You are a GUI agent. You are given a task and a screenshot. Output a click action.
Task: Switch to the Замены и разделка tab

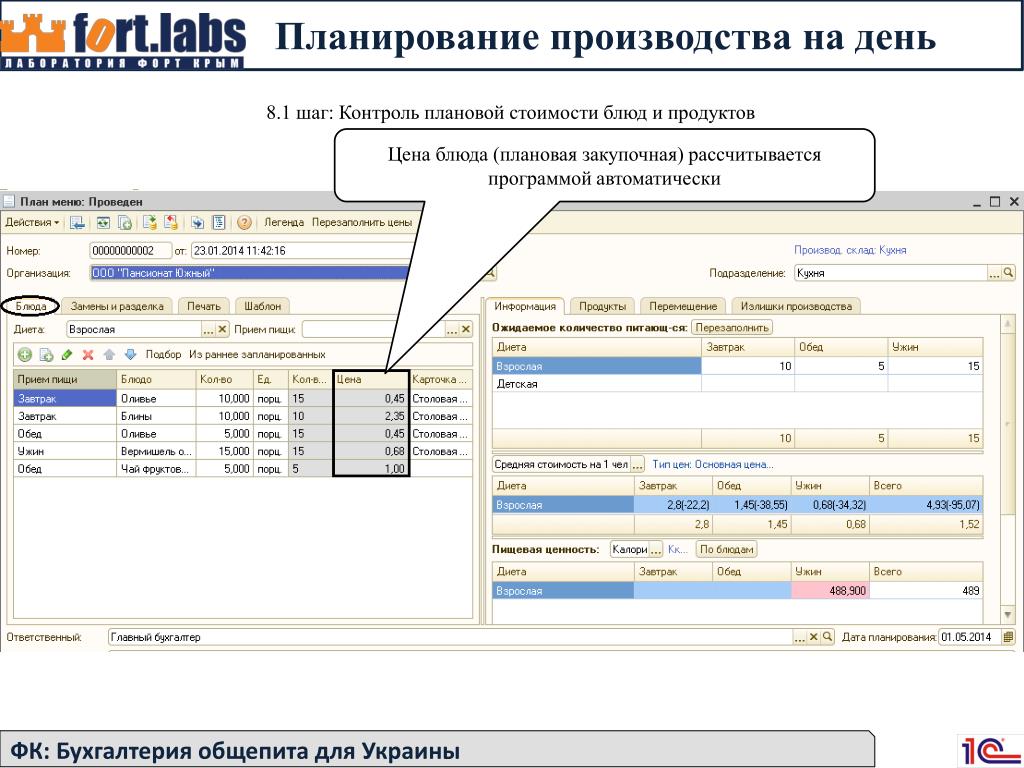(117, 306)
